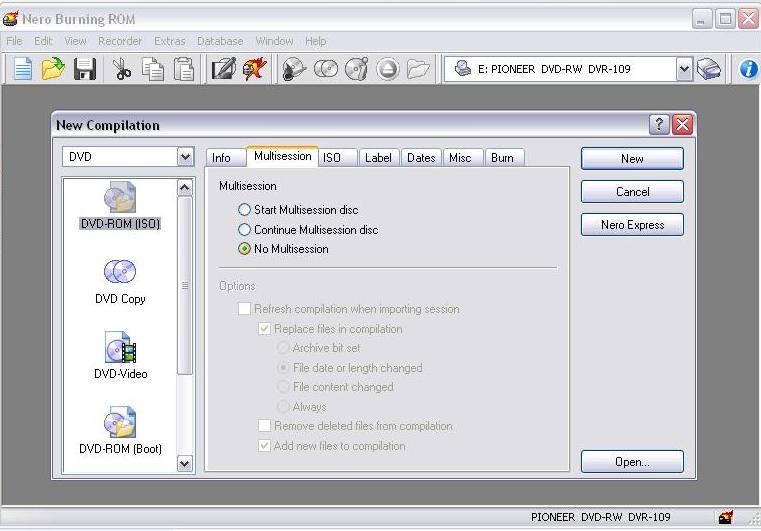Click the flaming burn compilation icon

[x=255, y=68]
